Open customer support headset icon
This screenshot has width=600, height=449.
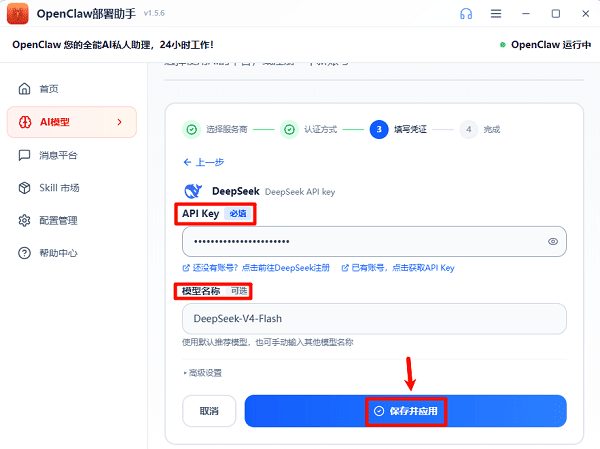pos(466,14)
